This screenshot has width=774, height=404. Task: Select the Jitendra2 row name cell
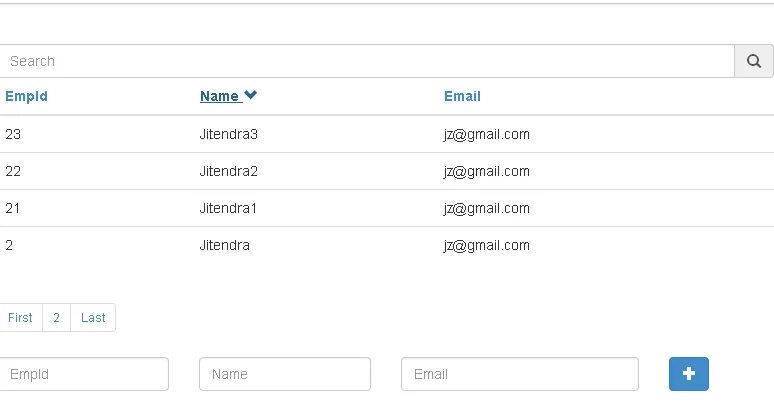pyautogui.click(x=229, y=171)
